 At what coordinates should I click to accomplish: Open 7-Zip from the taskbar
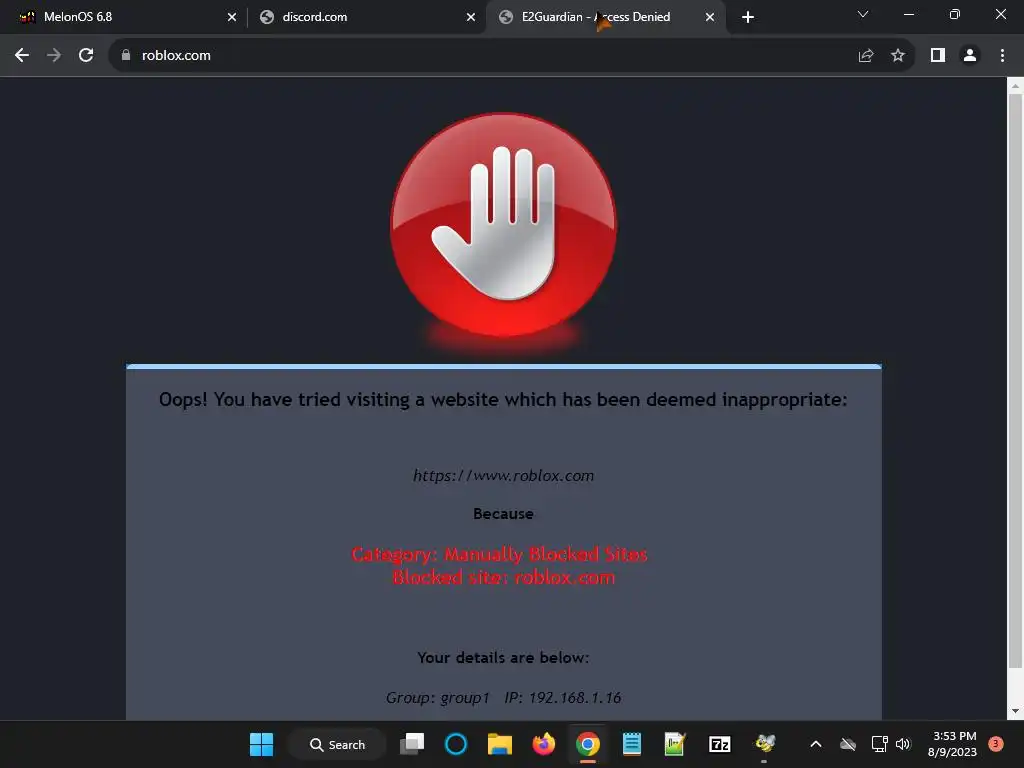(x=720, y=744)
